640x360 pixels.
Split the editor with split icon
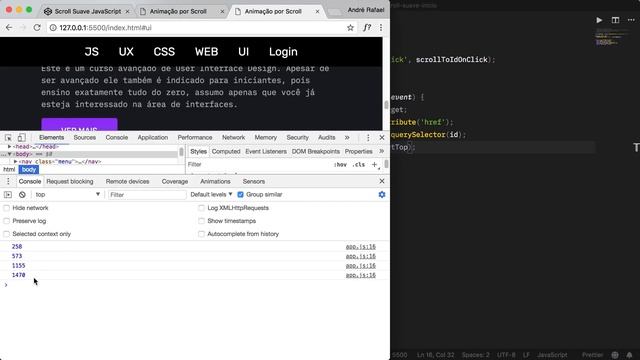pos(615,20)
